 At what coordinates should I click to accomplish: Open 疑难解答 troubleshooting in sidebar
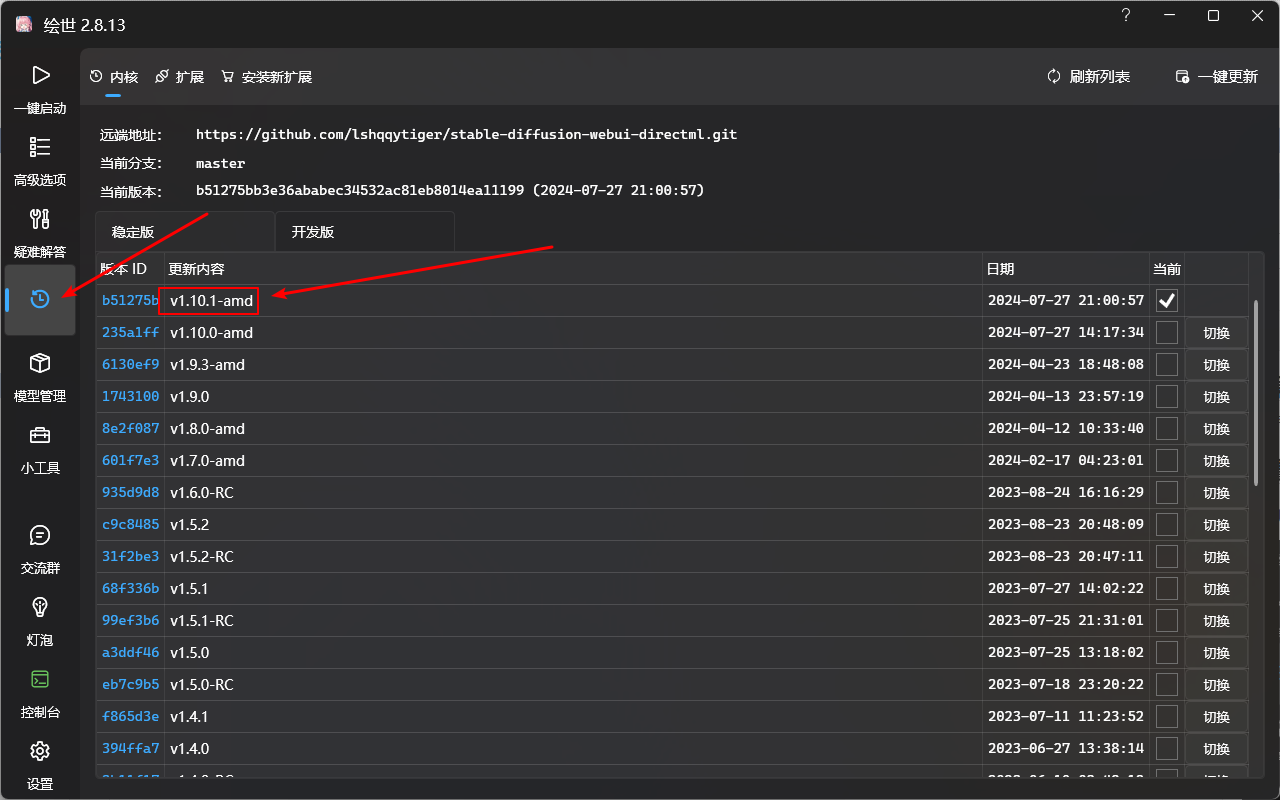click(40, 234)
